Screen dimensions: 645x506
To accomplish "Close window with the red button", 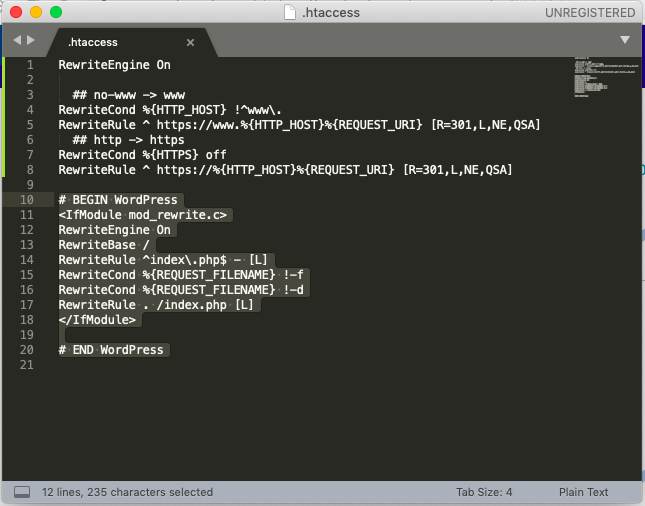I will click(x=16, y=13).
